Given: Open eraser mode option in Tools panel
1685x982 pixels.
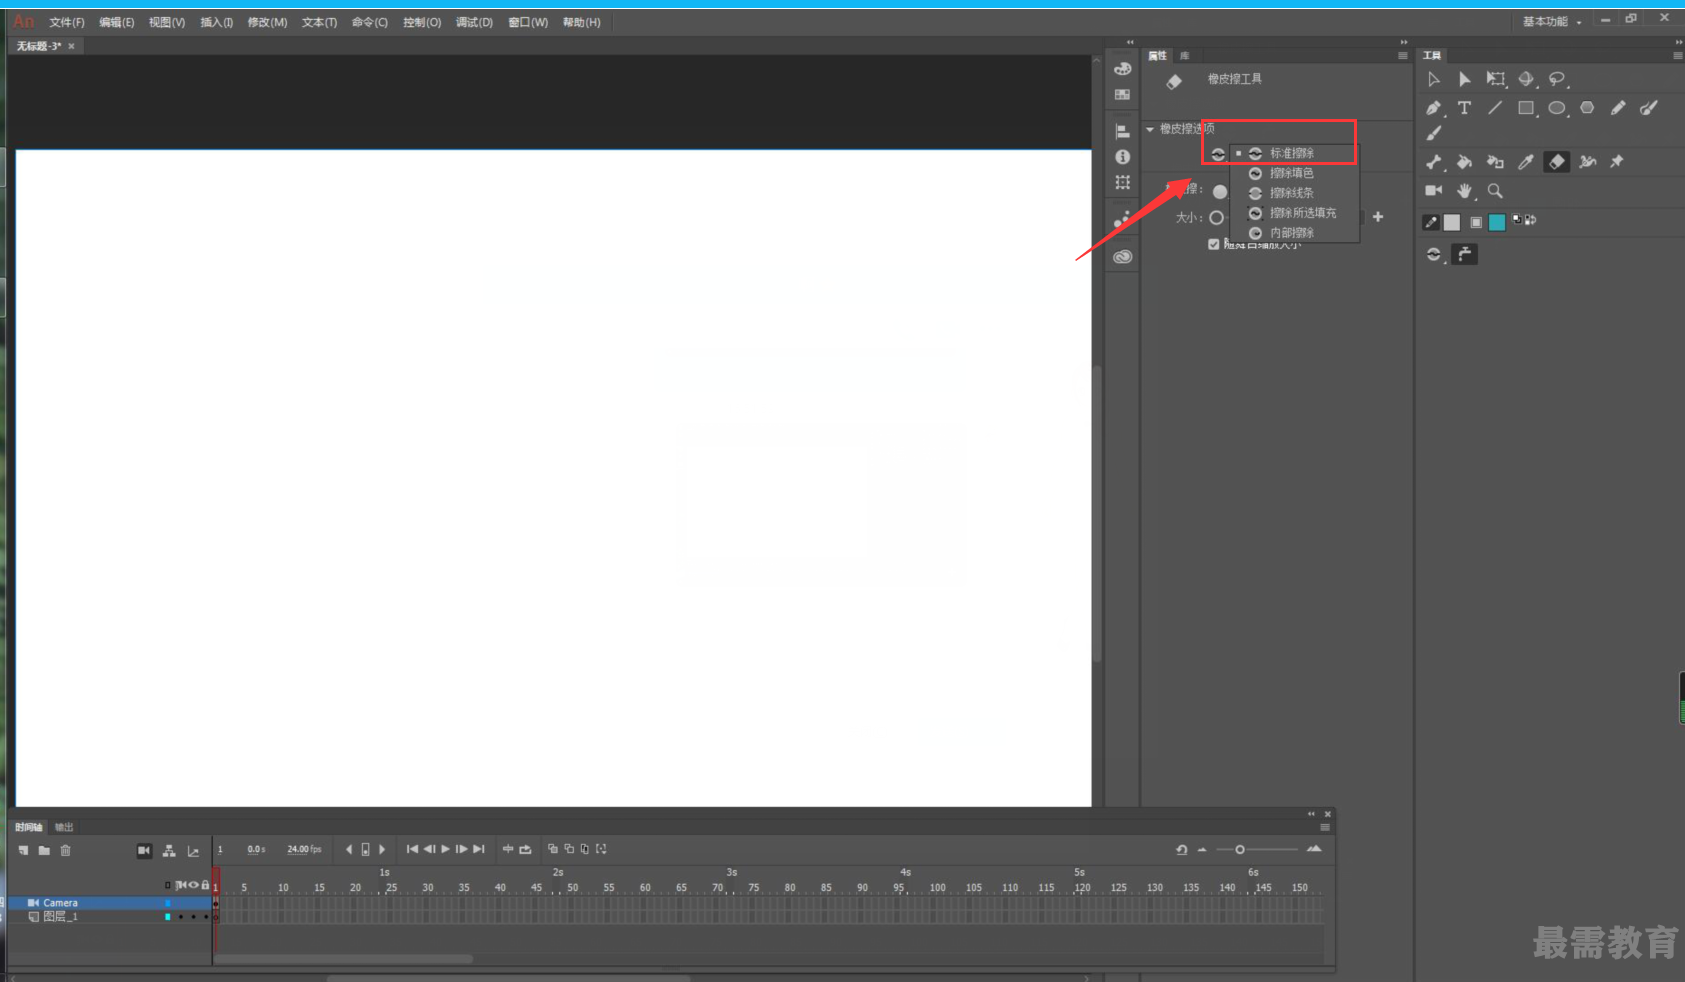Looking at the screenshot, I should [1434, 254].
